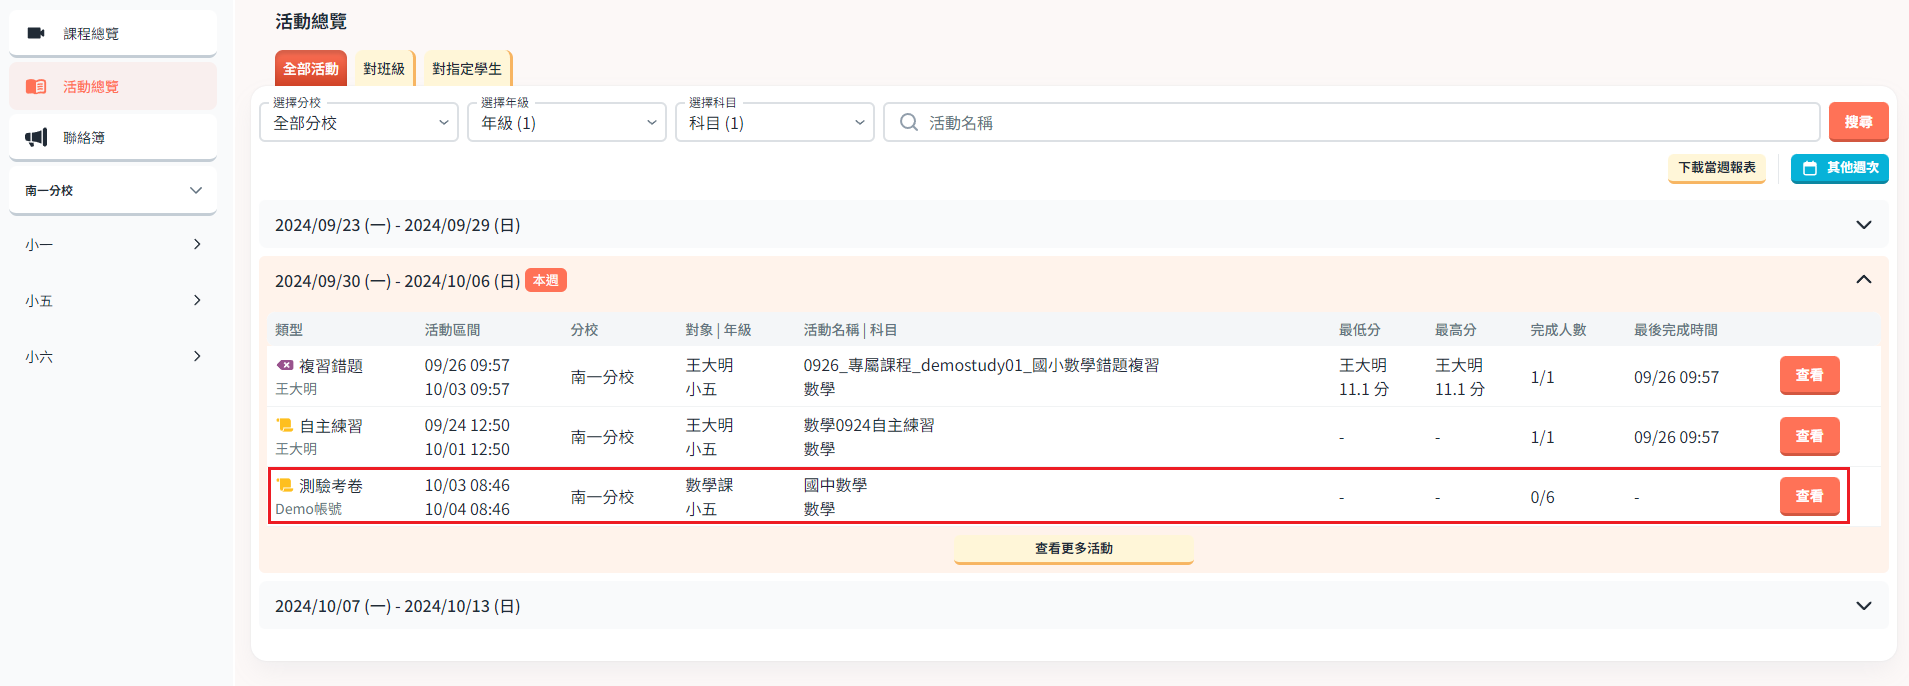Open 課程總覽 in the sidebar
The image size is (1909, 686).
tap(113, 33)
